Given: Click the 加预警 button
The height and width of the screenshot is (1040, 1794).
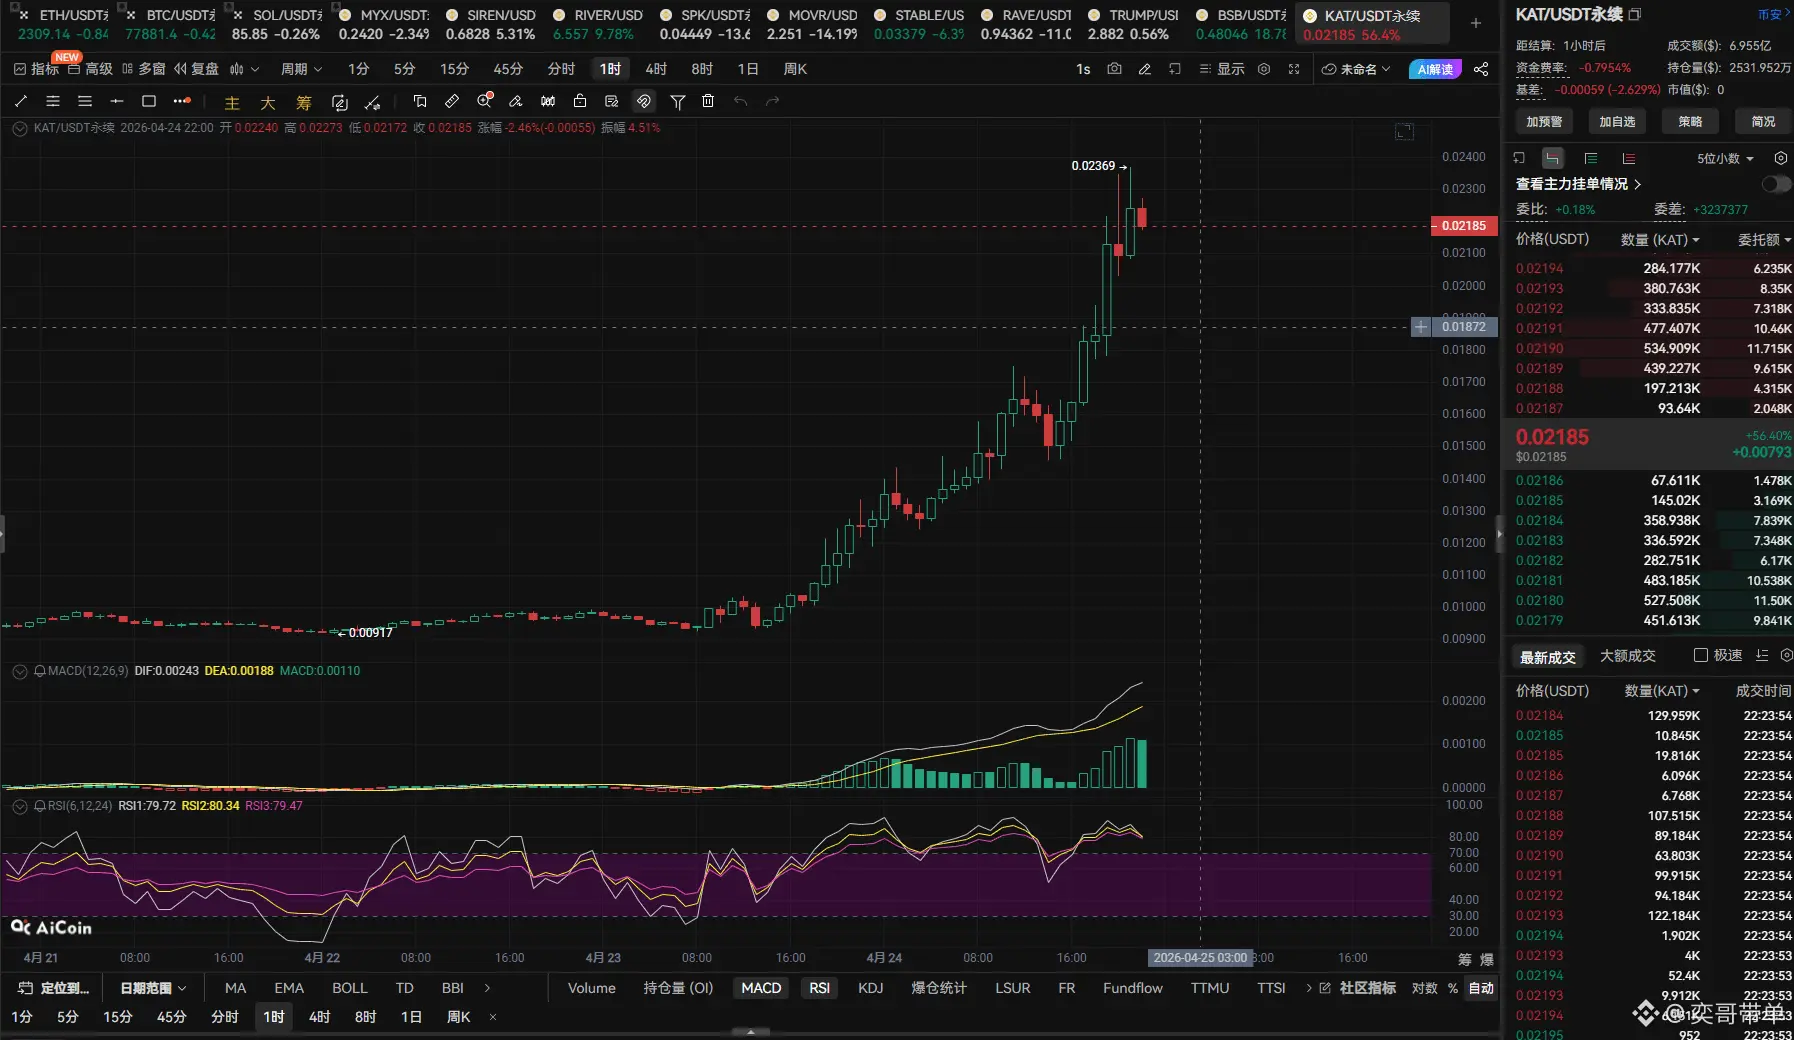Looking at the screenshot, I should (1544, 121).
